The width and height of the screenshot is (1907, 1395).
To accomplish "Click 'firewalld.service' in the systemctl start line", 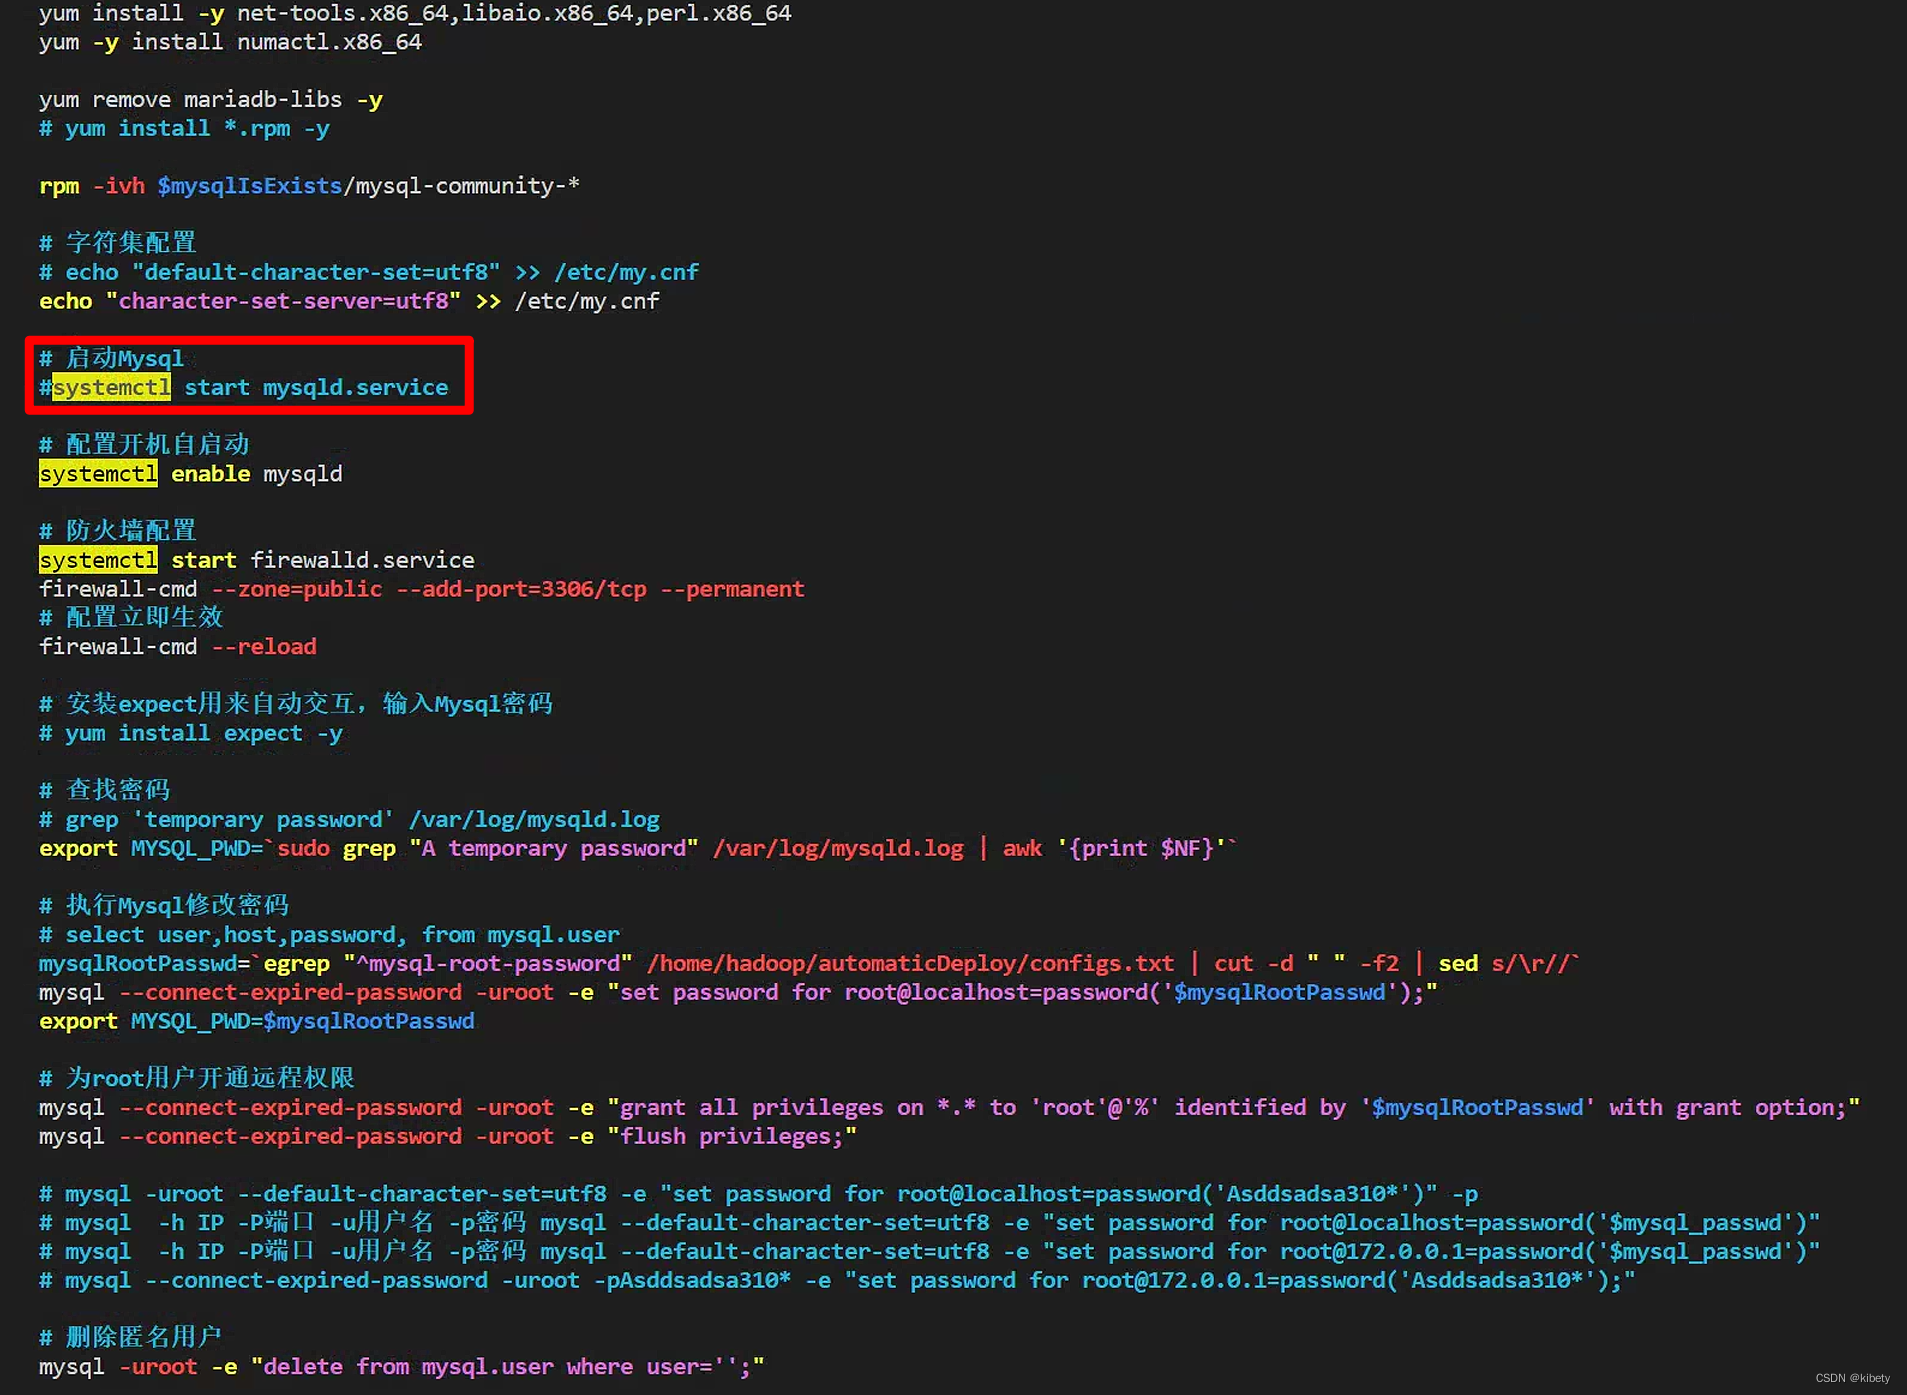I will [x=362, y=560].
